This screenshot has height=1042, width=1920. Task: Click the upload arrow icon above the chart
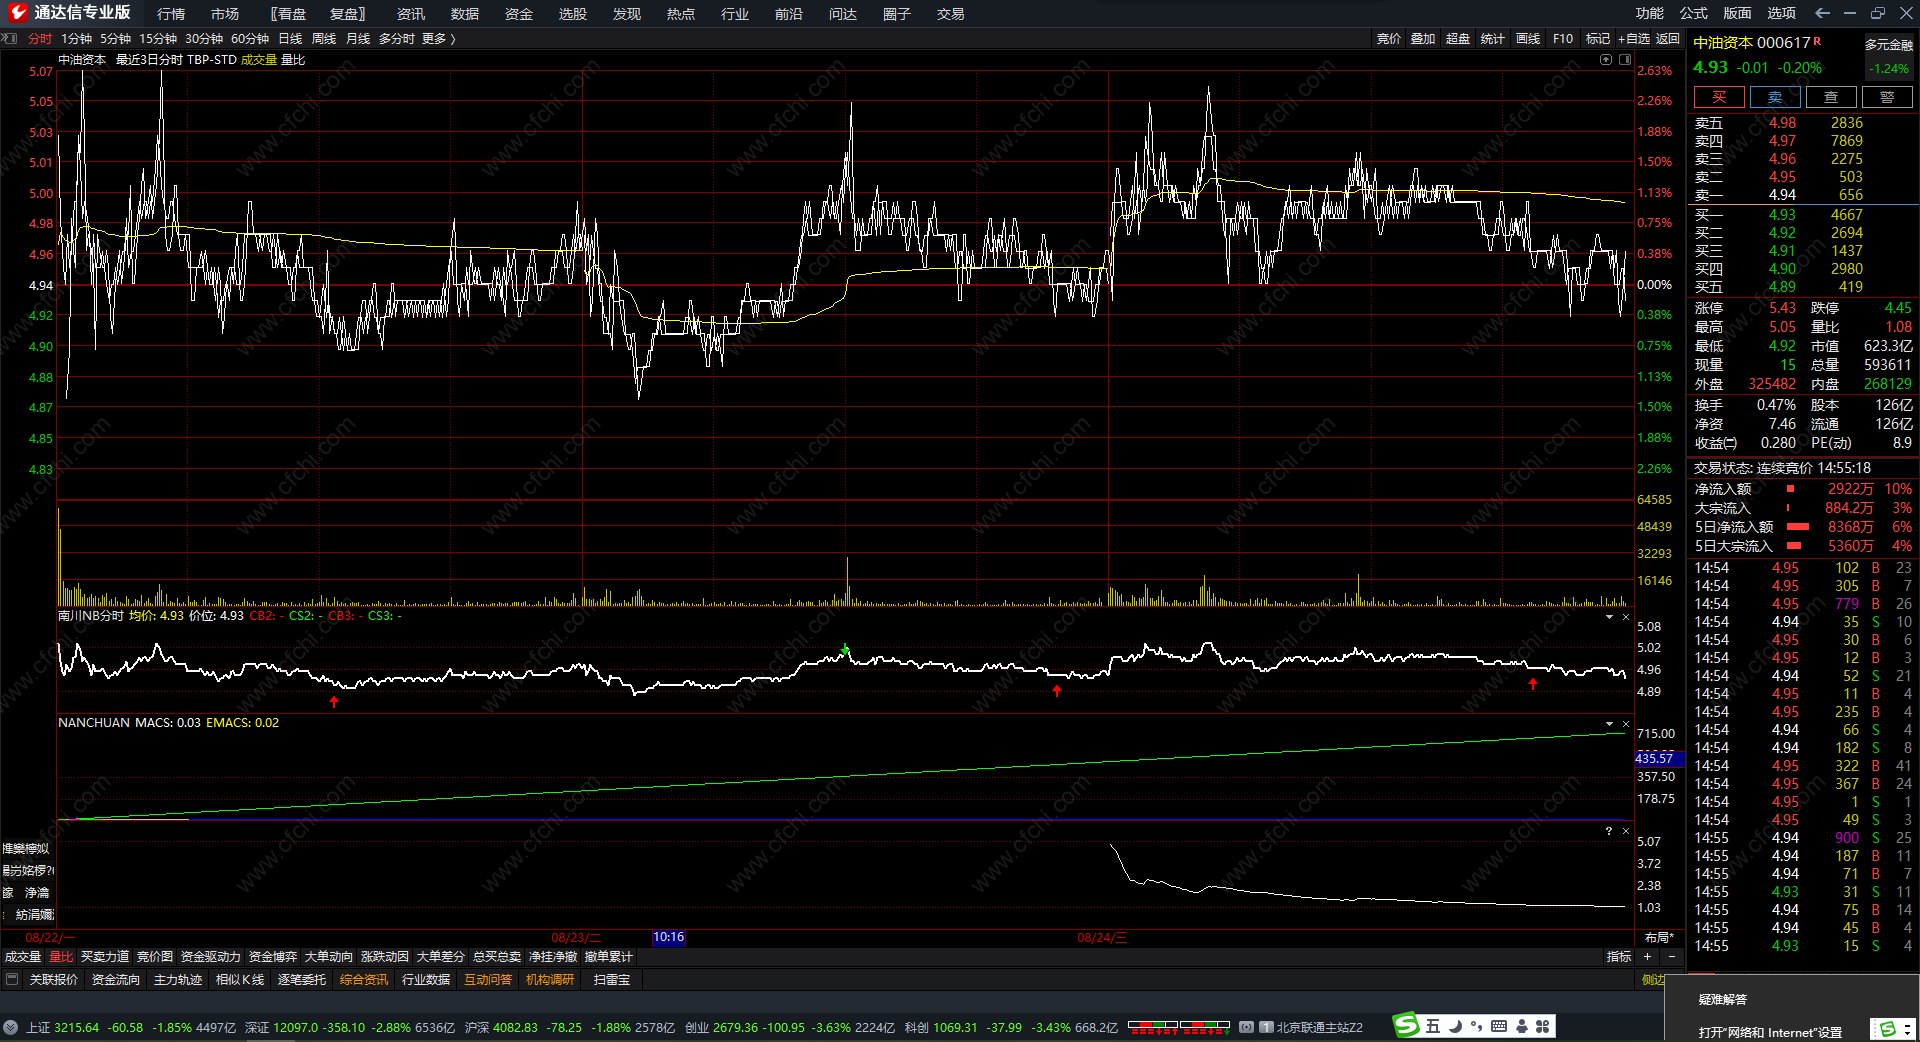point(1605,60)
